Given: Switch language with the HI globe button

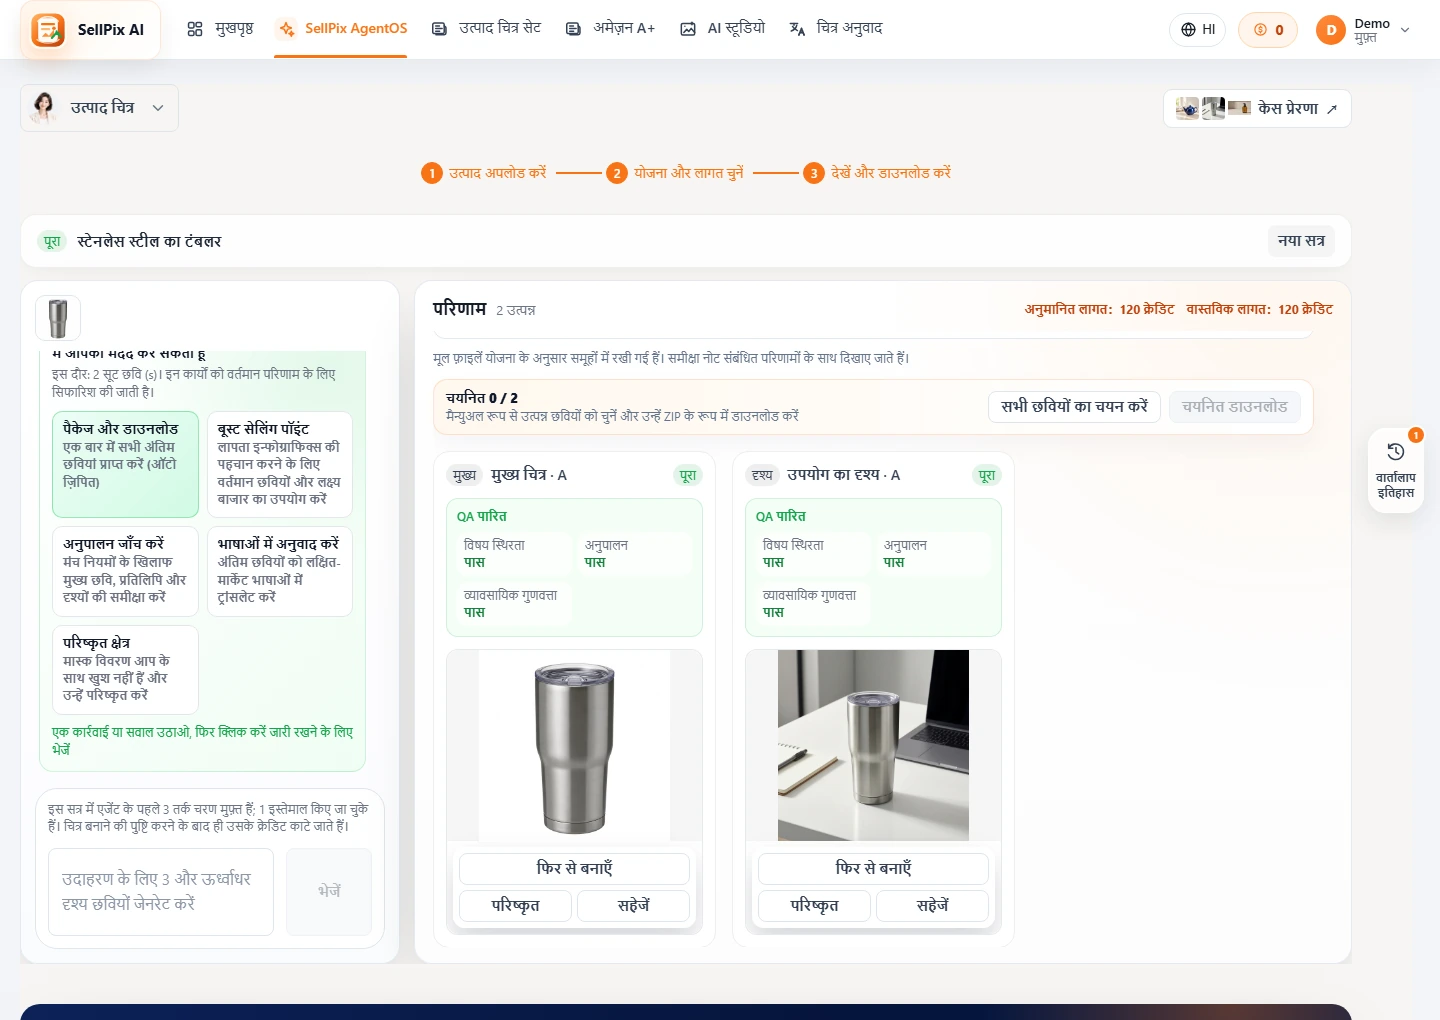Looking at the screenshot, I should point(1198,30).
